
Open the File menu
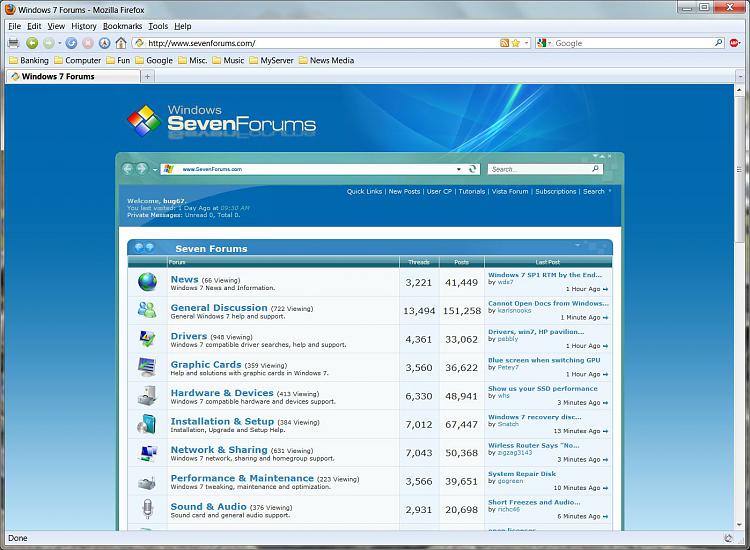click(14, 26)
